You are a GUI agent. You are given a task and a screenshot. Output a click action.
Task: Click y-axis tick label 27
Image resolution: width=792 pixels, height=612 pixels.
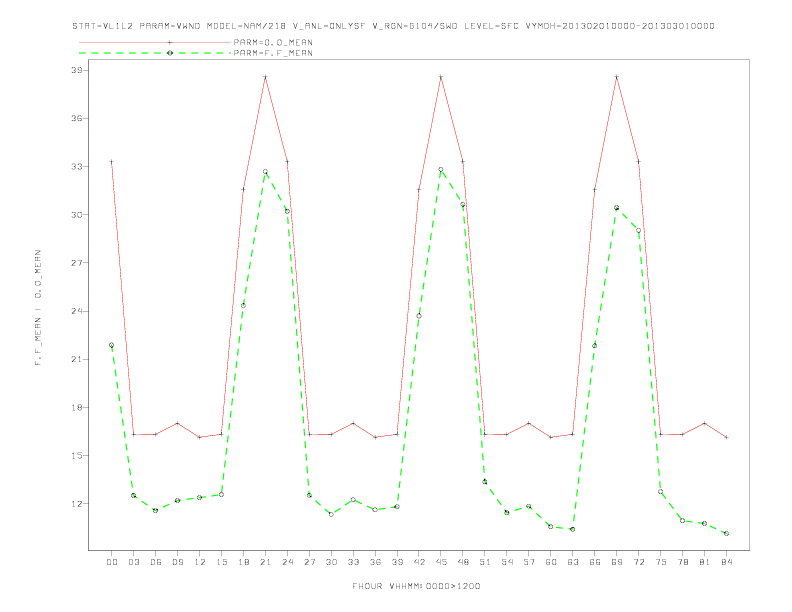point(76,263)
